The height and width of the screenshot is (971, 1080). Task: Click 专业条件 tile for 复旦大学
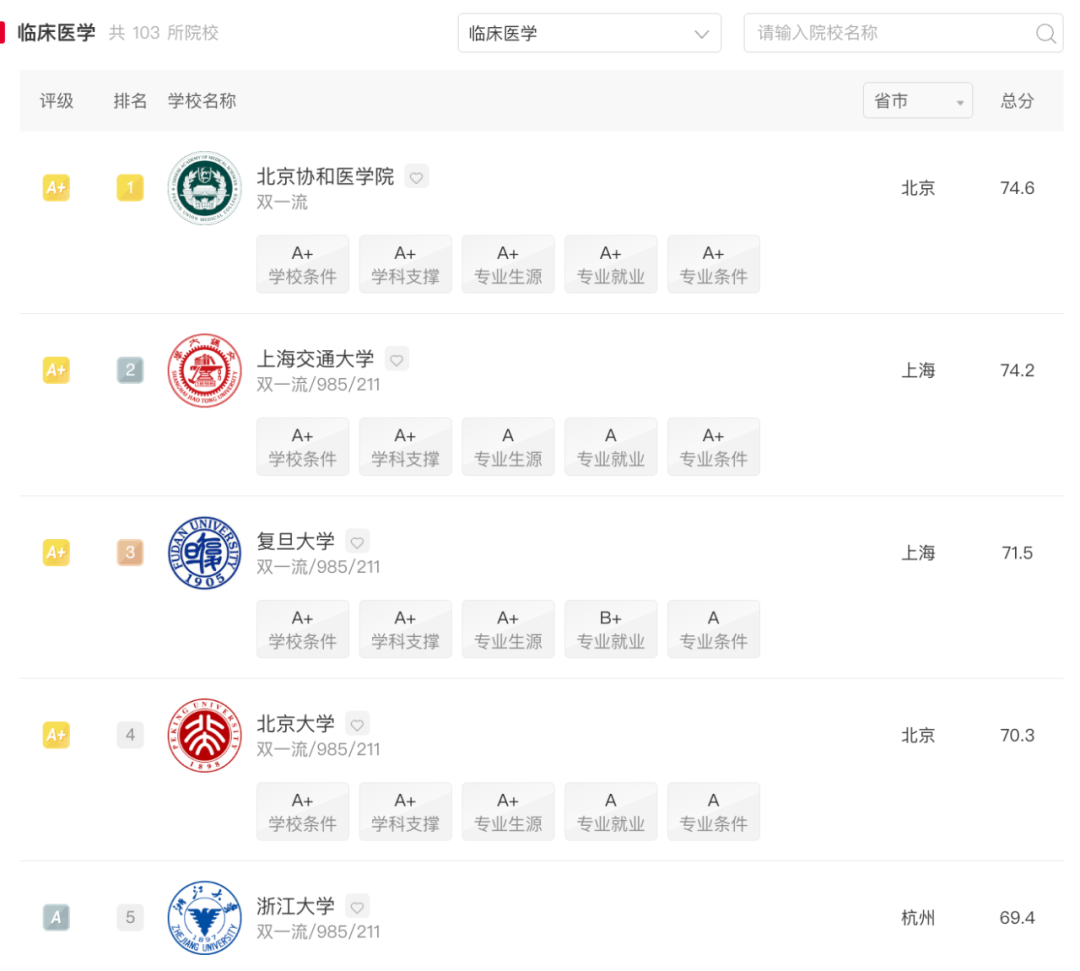[x=714, y=629]
